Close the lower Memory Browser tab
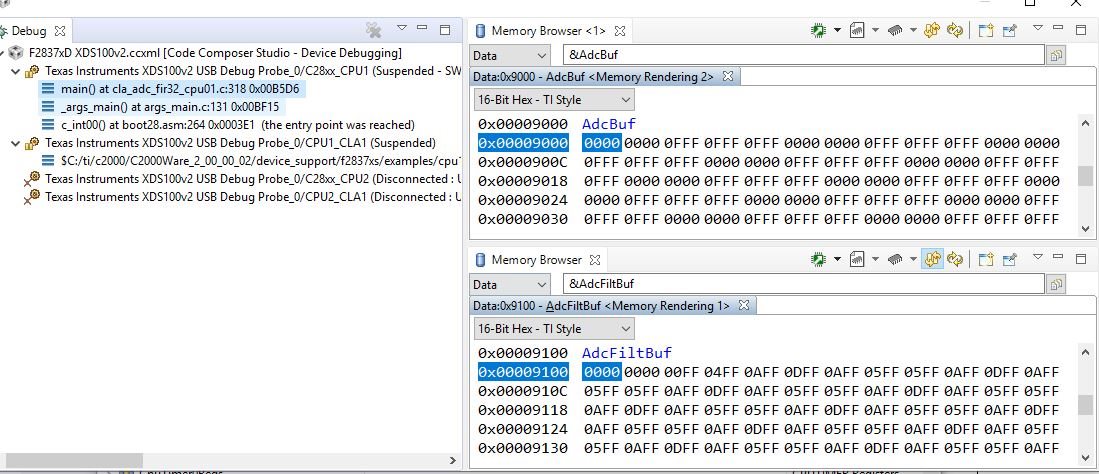Viewport: 1099px width, 474px height. [595, 260]
